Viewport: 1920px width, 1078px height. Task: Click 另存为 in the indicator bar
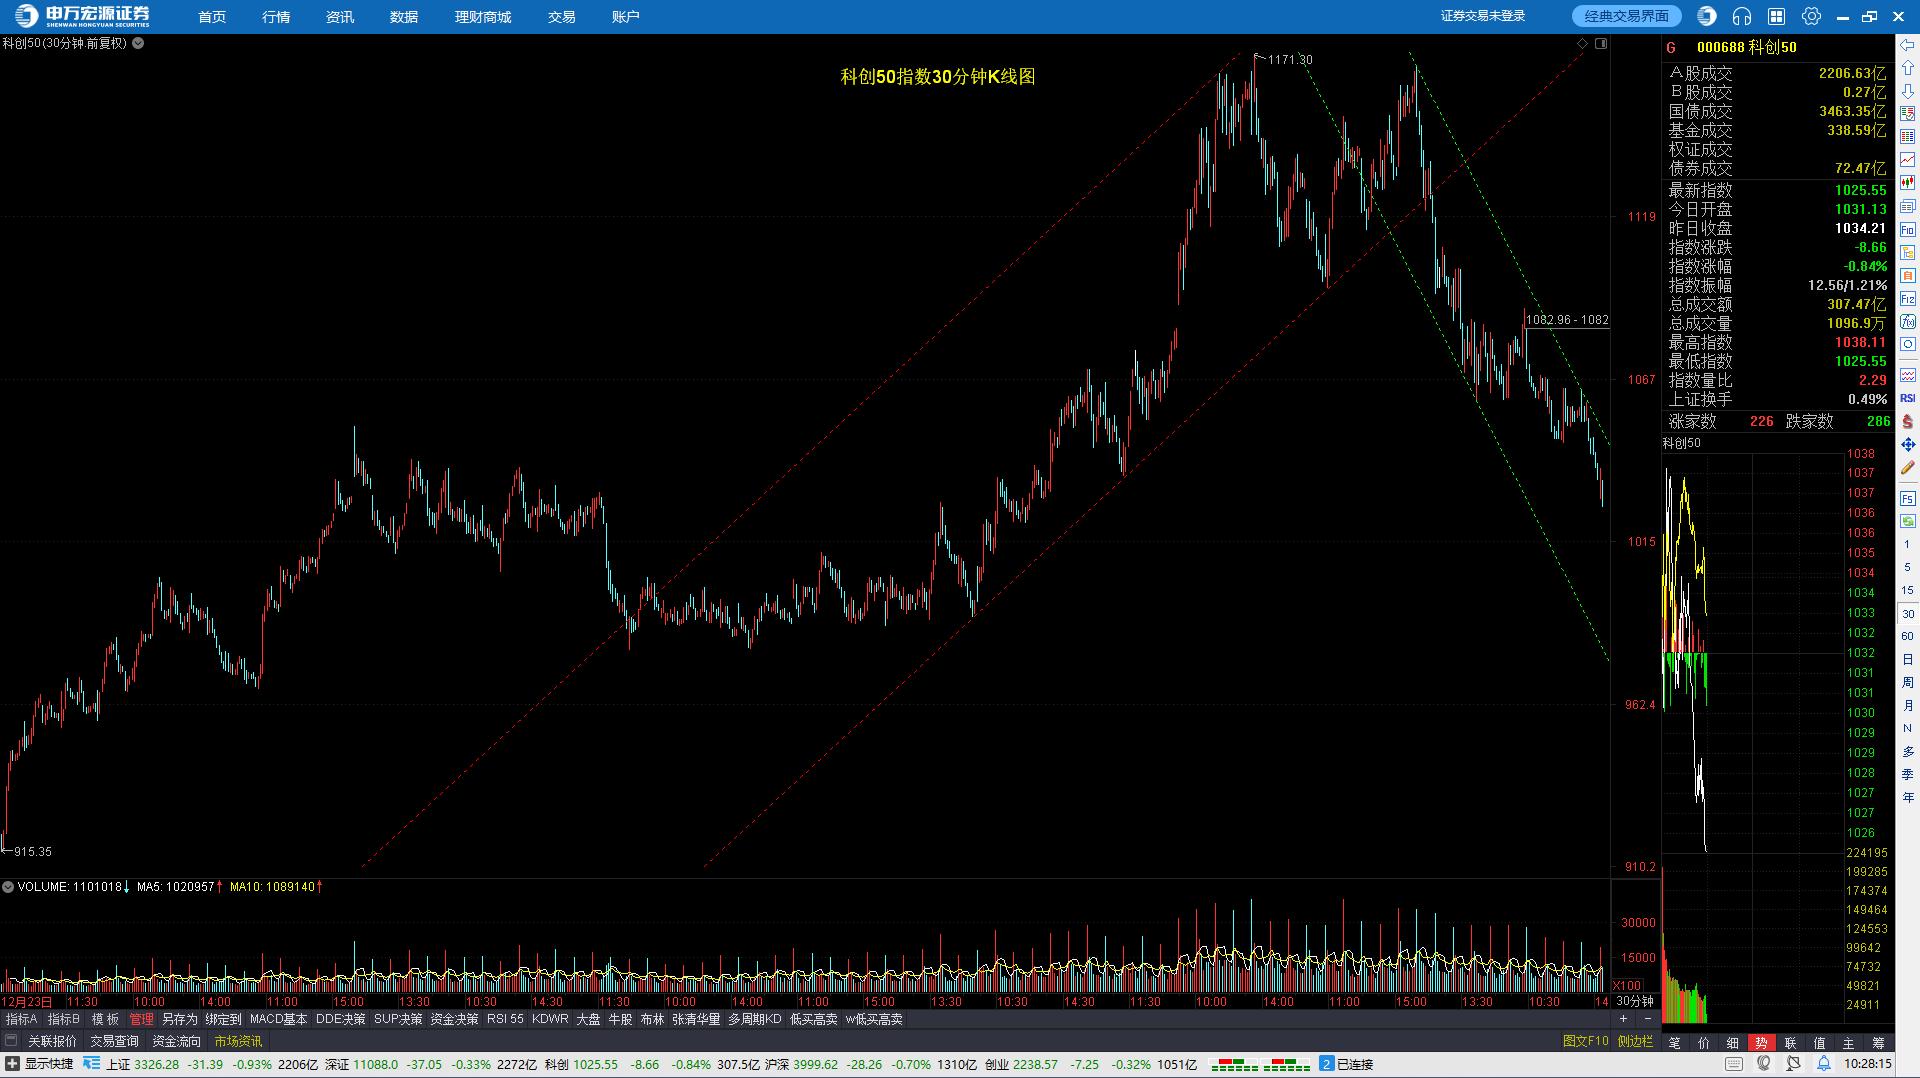(x=180, y=1019)
